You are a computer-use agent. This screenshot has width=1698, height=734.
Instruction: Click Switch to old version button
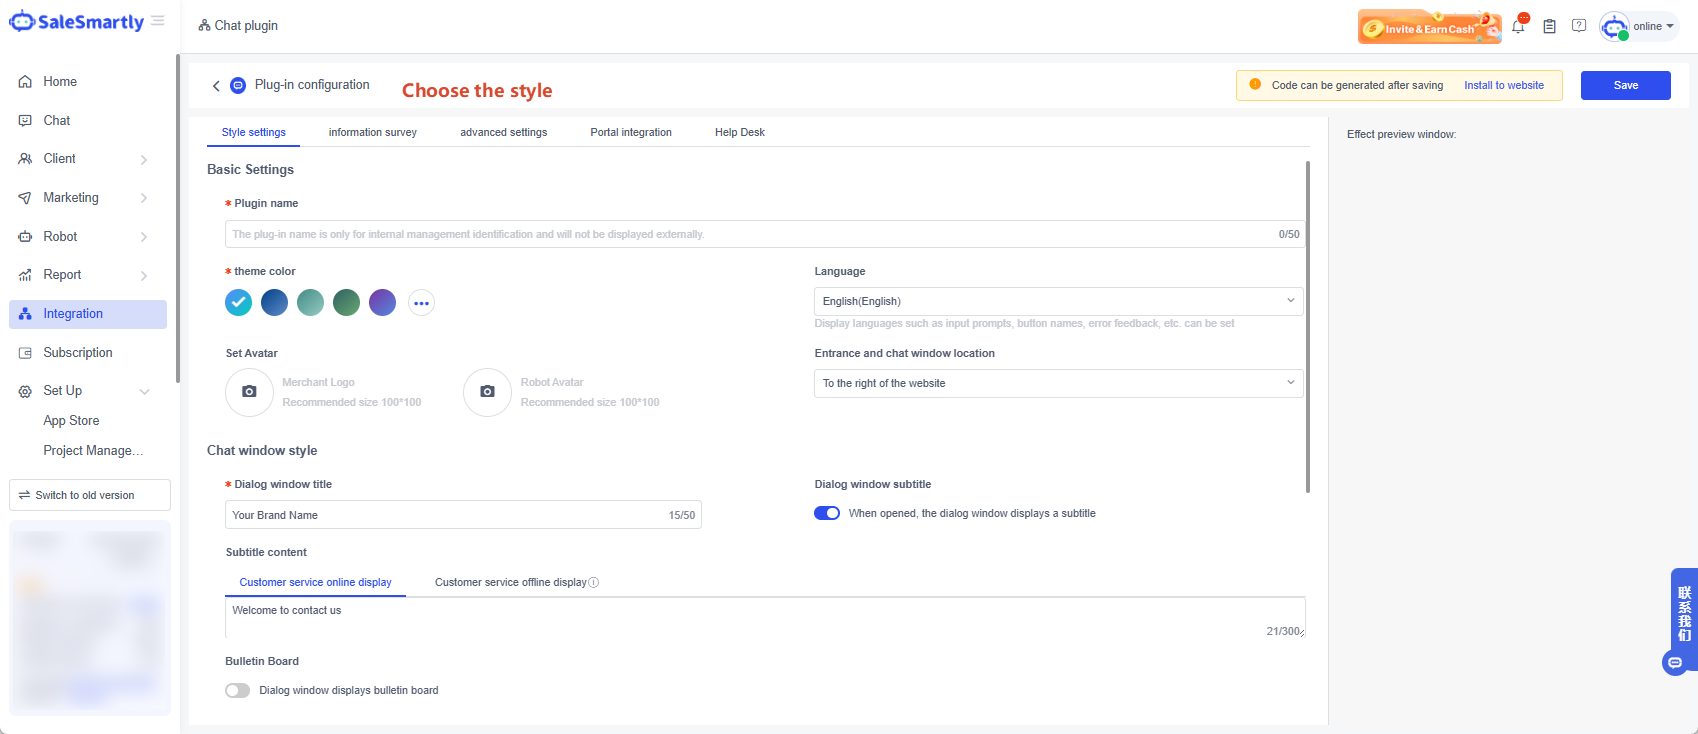[x=90, y=495]
